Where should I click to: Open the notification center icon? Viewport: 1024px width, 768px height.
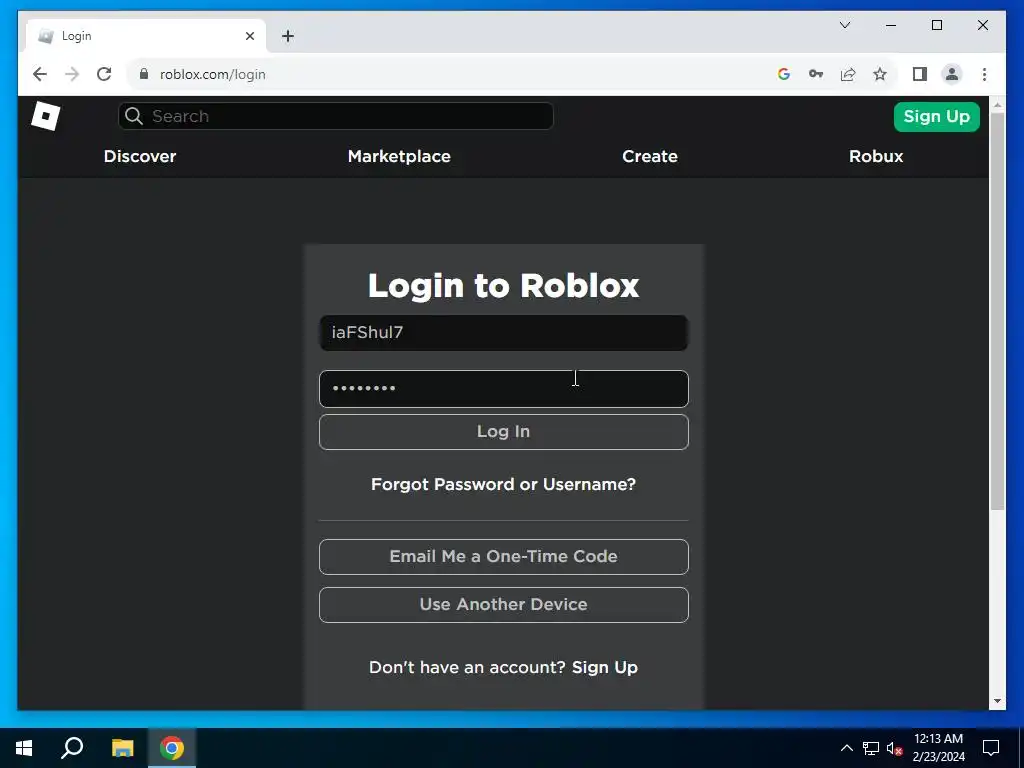[x=991, y=748]
